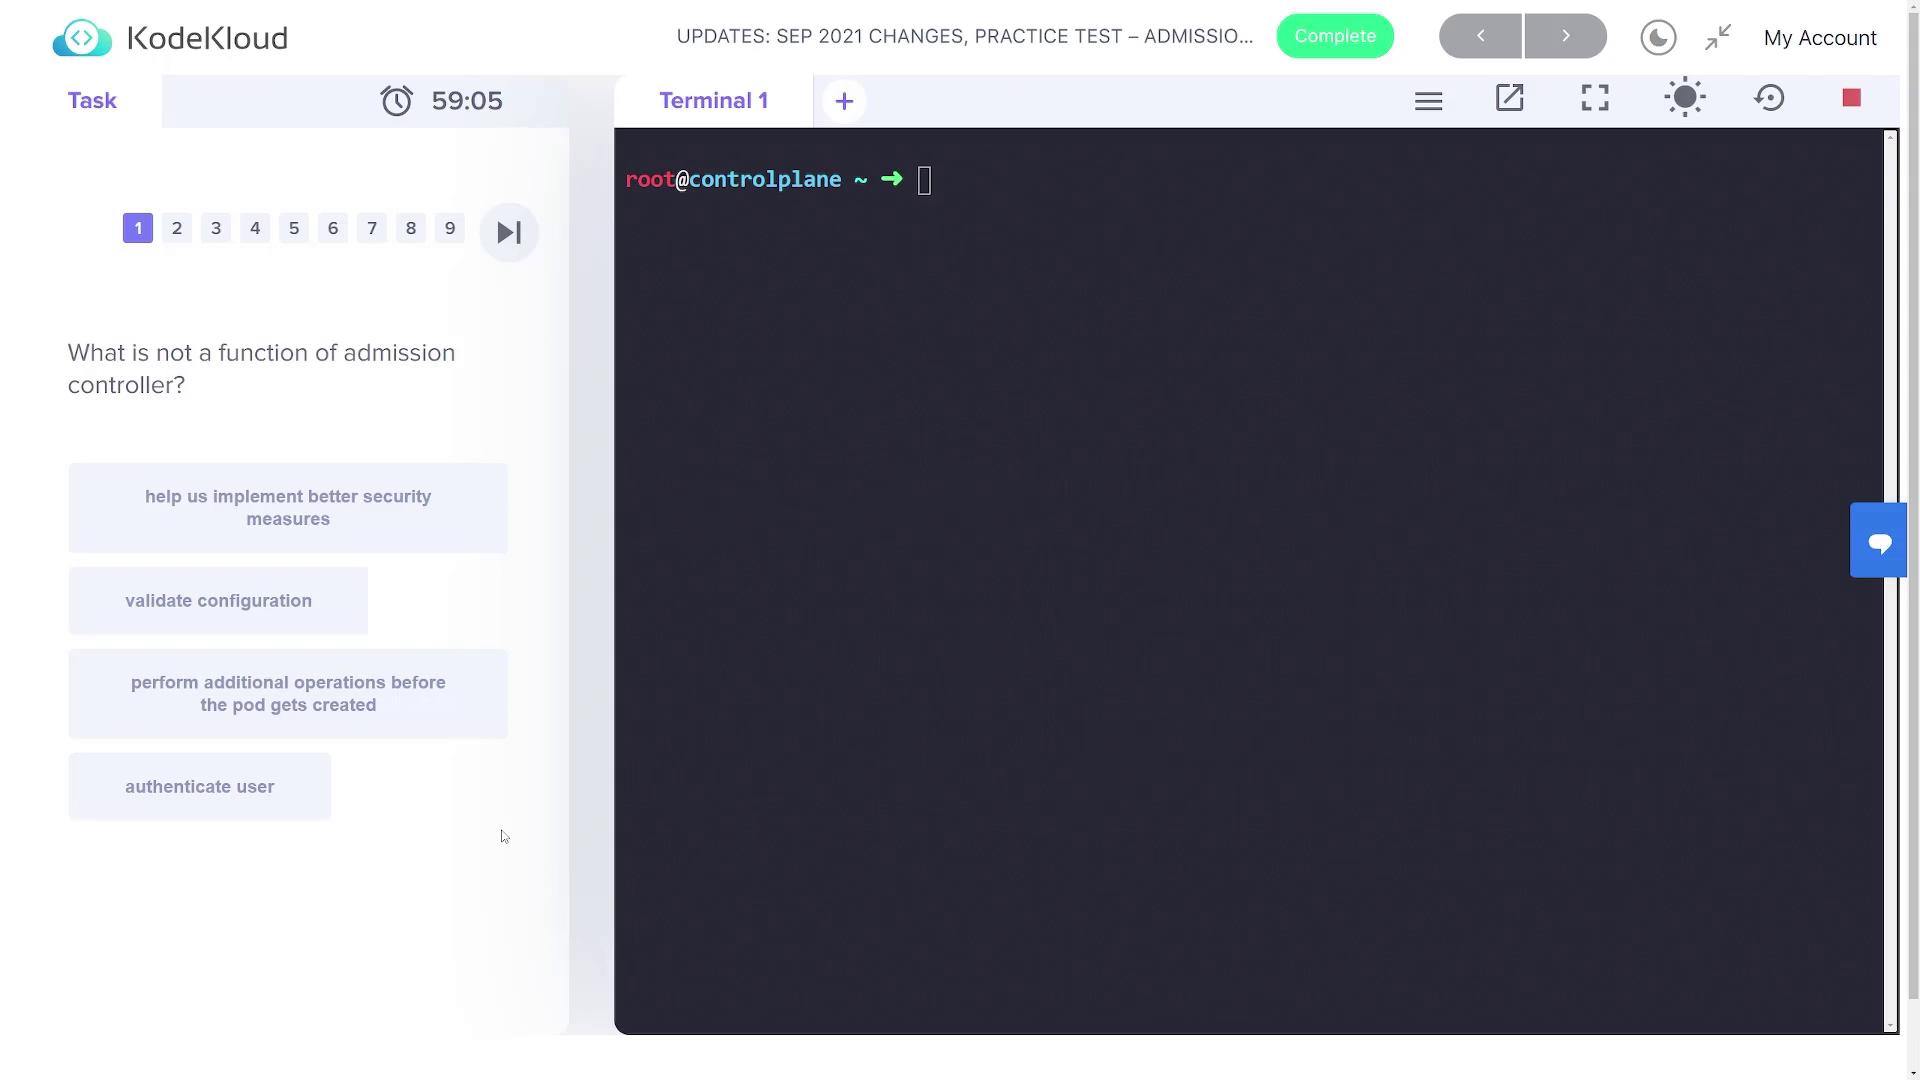Select answer 'validate configuration'
Image resolution: width=1920 pixels, height=1080 pixels.
point(218,601)
